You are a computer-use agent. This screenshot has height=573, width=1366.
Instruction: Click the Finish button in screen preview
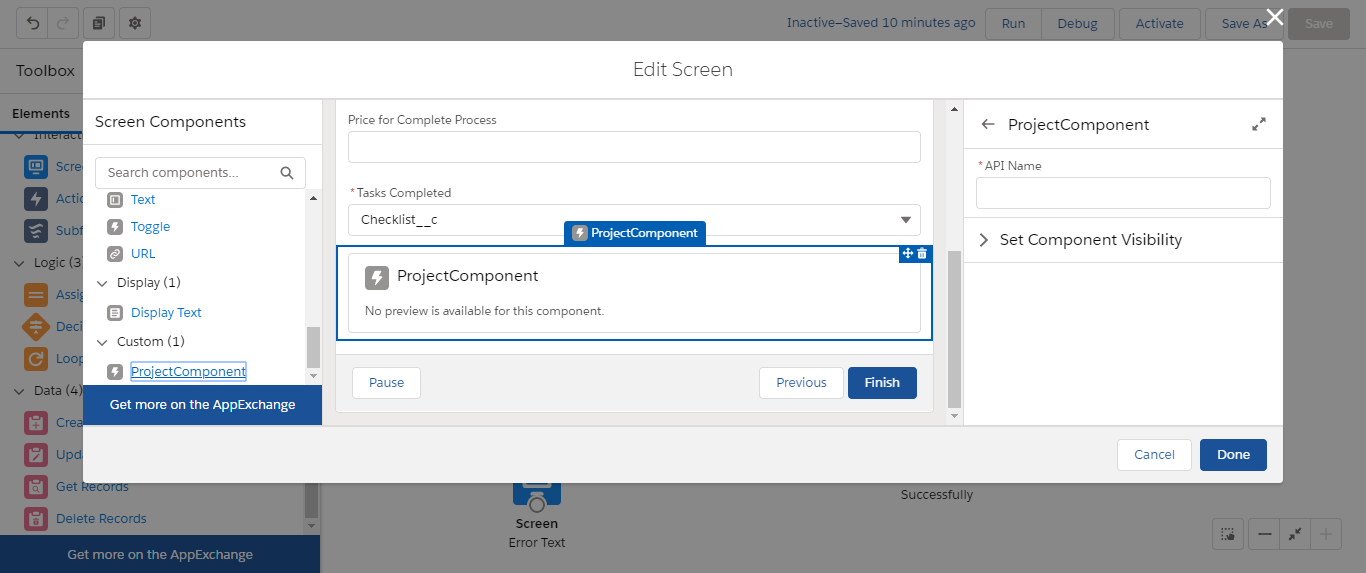[x=882, y=383]
